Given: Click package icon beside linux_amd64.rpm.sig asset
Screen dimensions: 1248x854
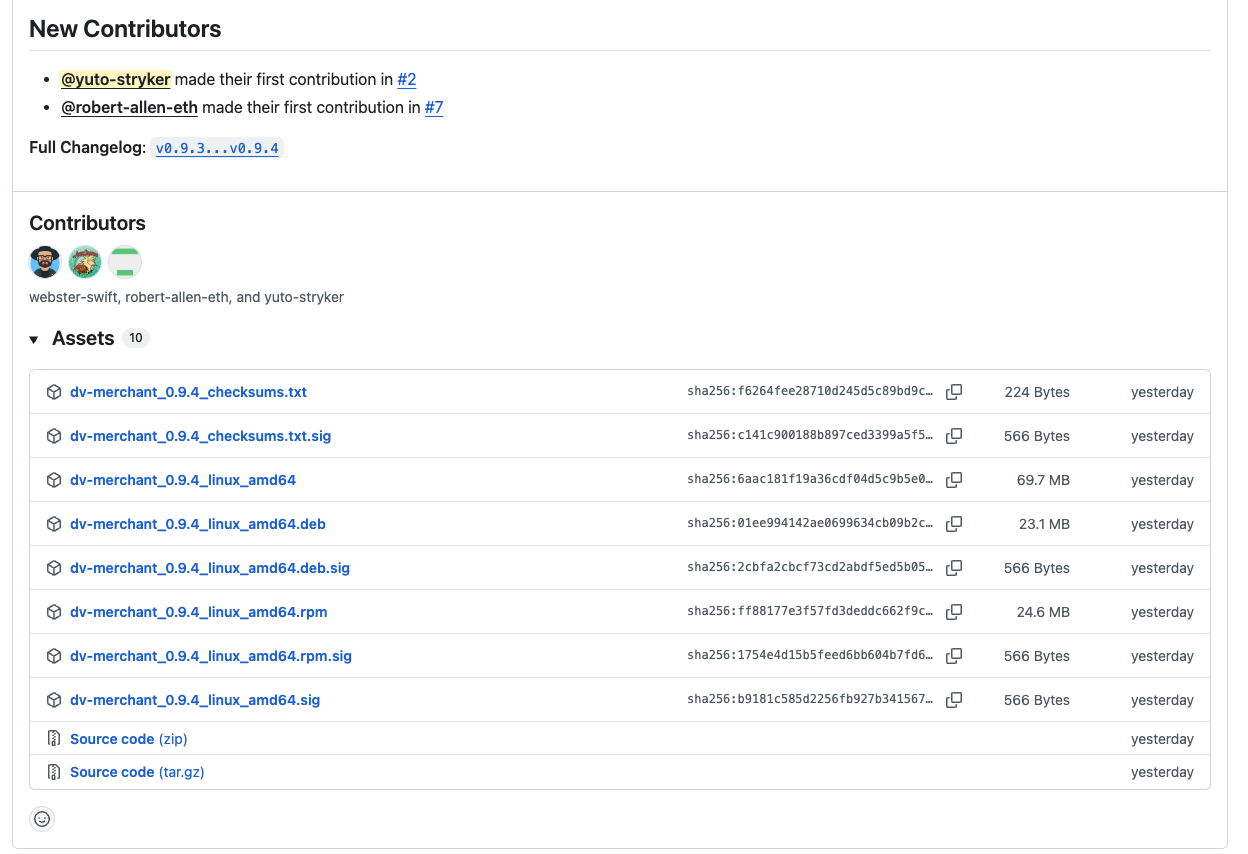Looking at the screenshot, I should [x=54, y=656].
